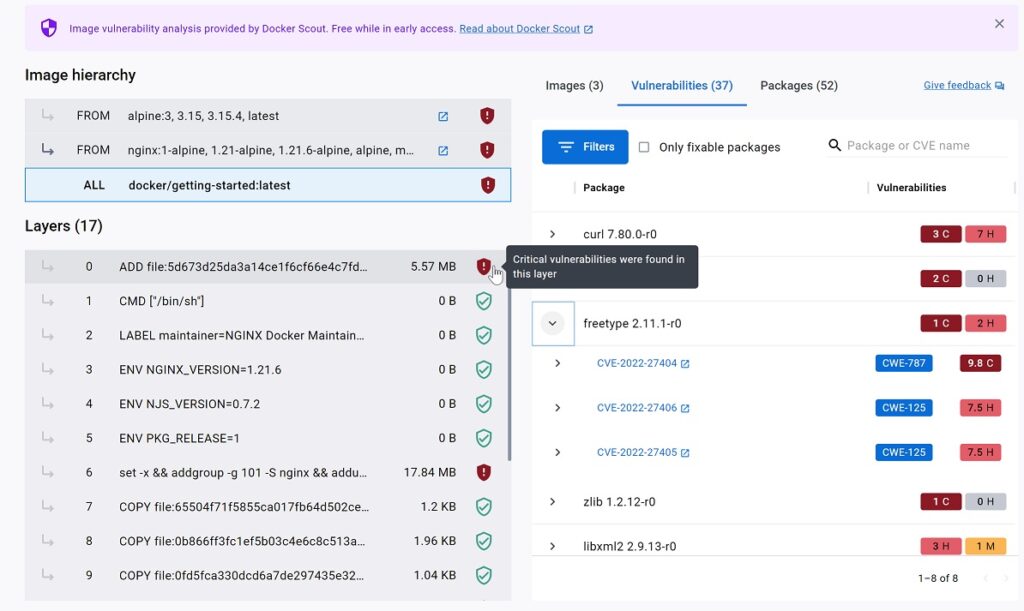This screenshot has height=611, width=1024.
Task: Open the Give feedback link
Action: 964,86
